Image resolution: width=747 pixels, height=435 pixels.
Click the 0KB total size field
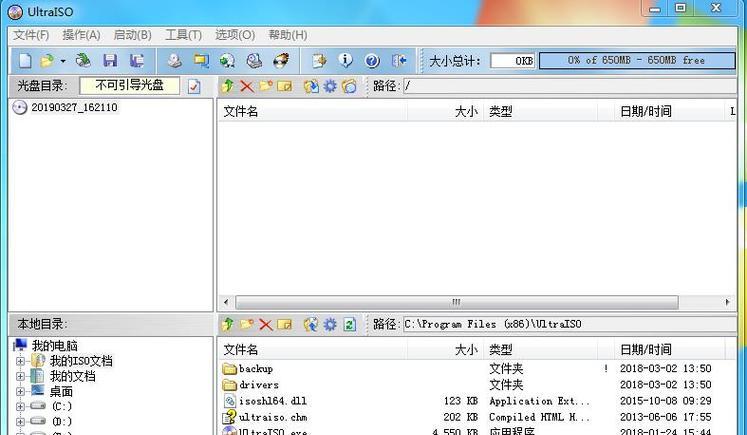pyautogui.click(x=513, y=61)
